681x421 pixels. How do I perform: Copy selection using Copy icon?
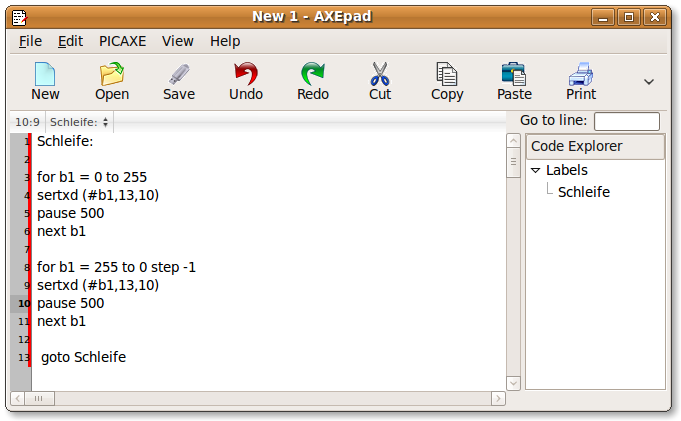tap(447, 81)
